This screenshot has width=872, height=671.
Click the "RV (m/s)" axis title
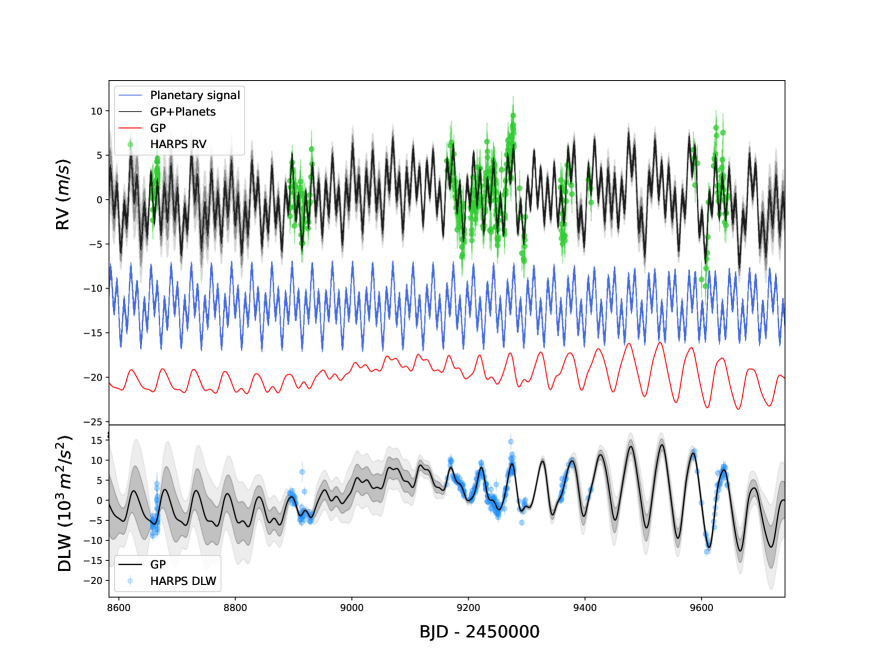click(63, 195)
